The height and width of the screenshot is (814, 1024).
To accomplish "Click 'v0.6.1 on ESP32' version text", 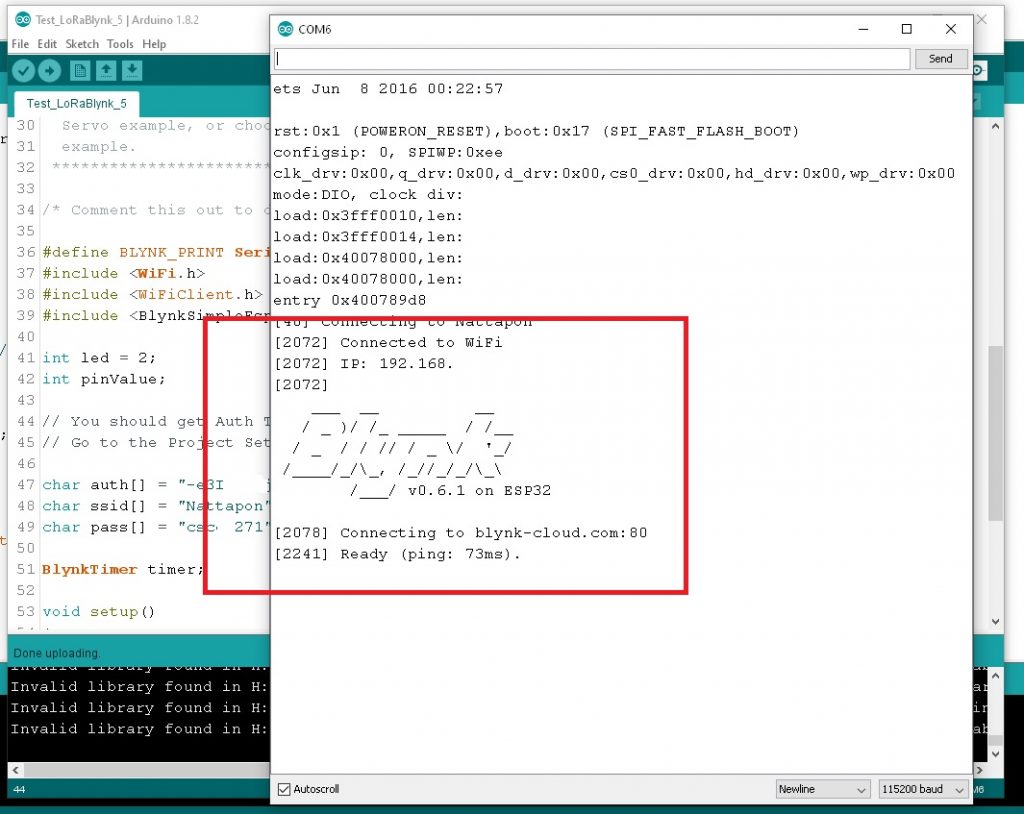I will pyautogui.click(x=479, y=491).
